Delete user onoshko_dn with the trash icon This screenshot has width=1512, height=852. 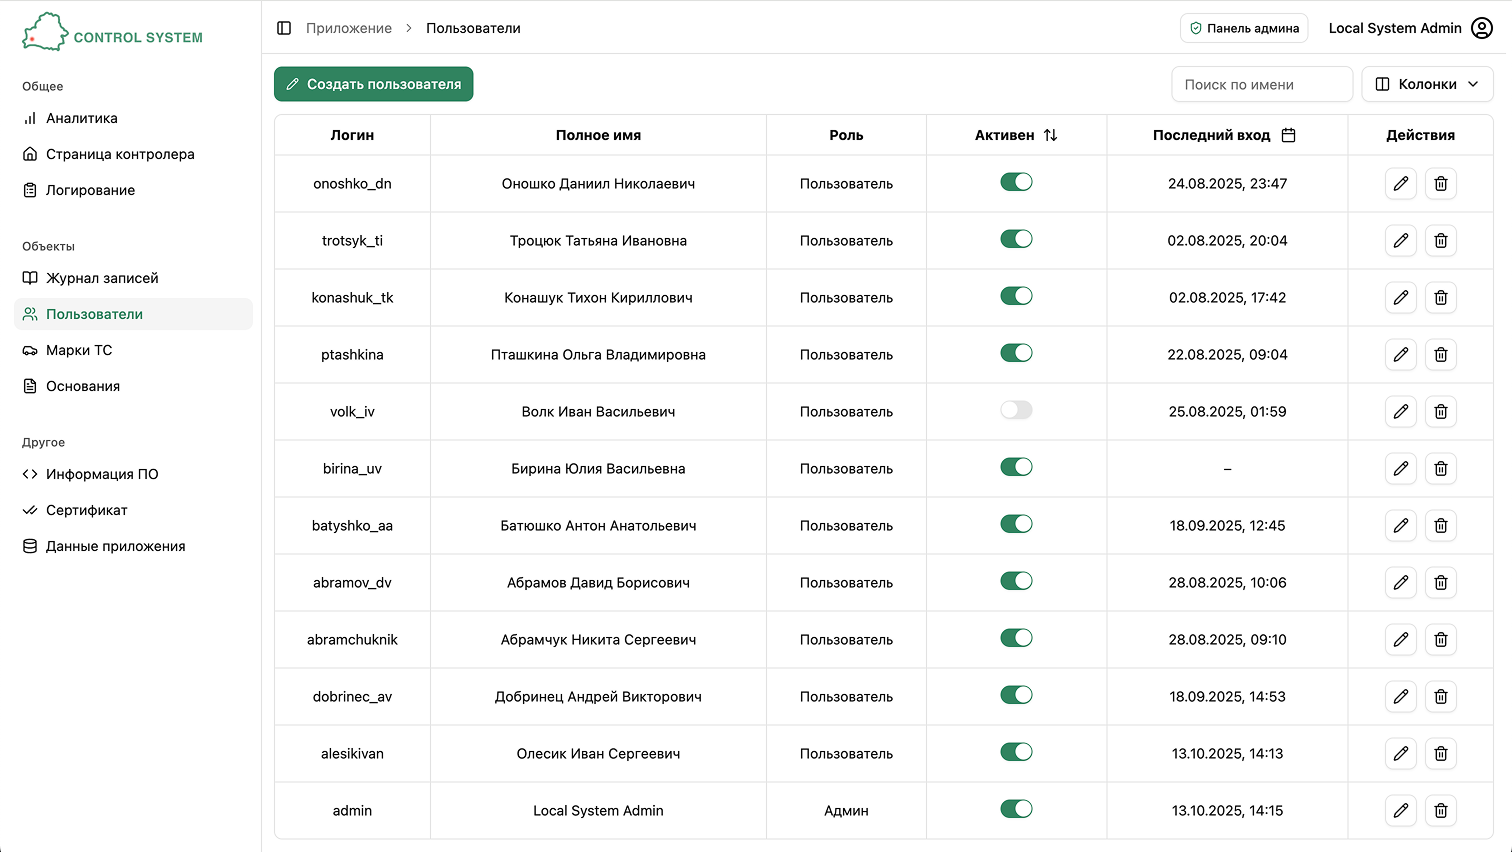[x=1441, y=184]
